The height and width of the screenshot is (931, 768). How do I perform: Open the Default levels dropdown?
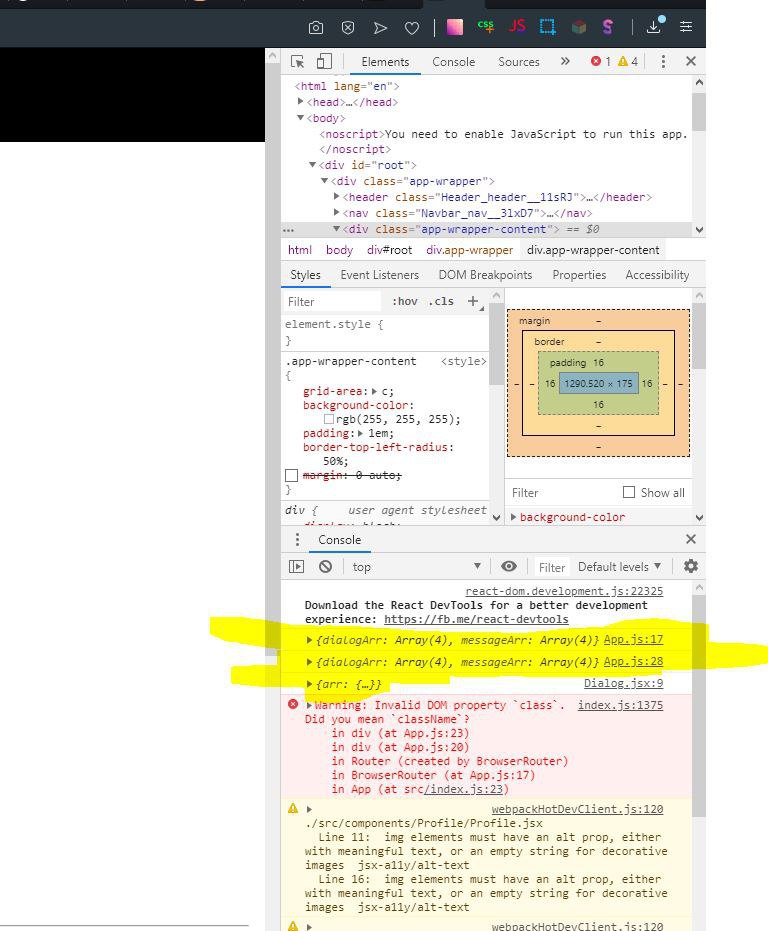[620, 567]
